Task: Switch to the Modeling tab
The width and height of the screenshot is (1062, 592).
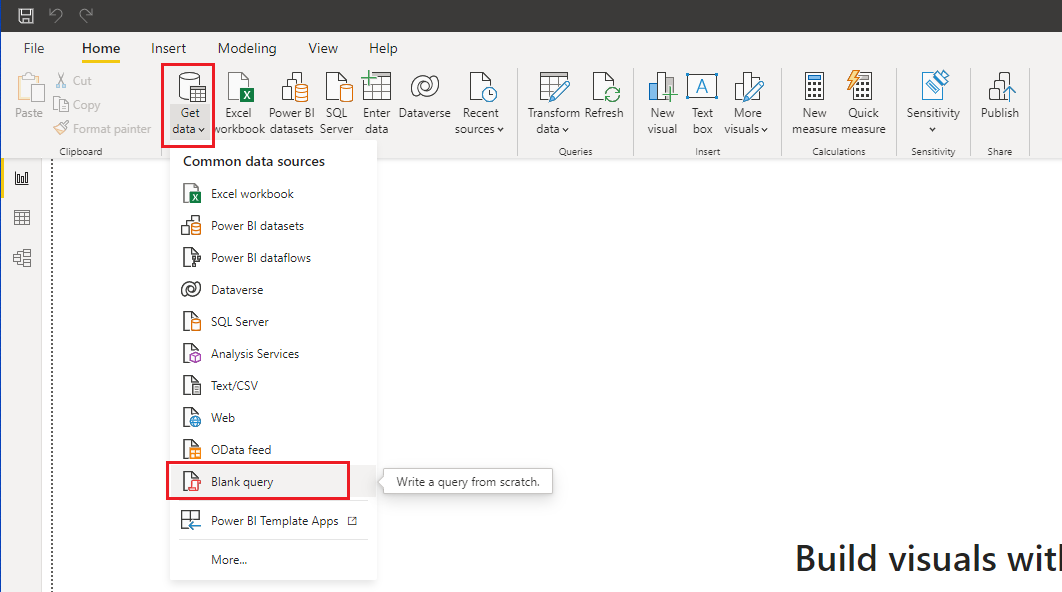Action: point(247,48)
